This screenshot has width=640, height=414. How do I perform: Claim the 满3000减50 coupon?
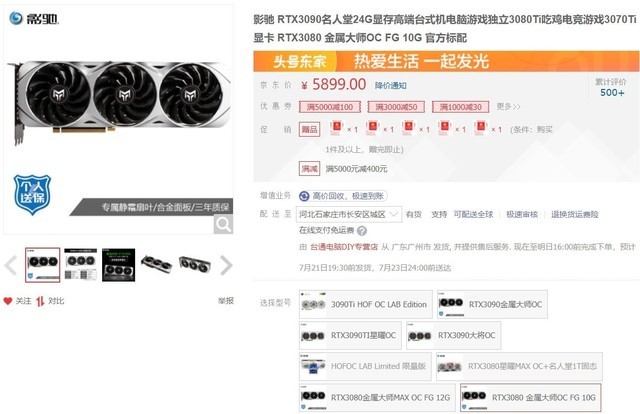(x=396, y=107)
